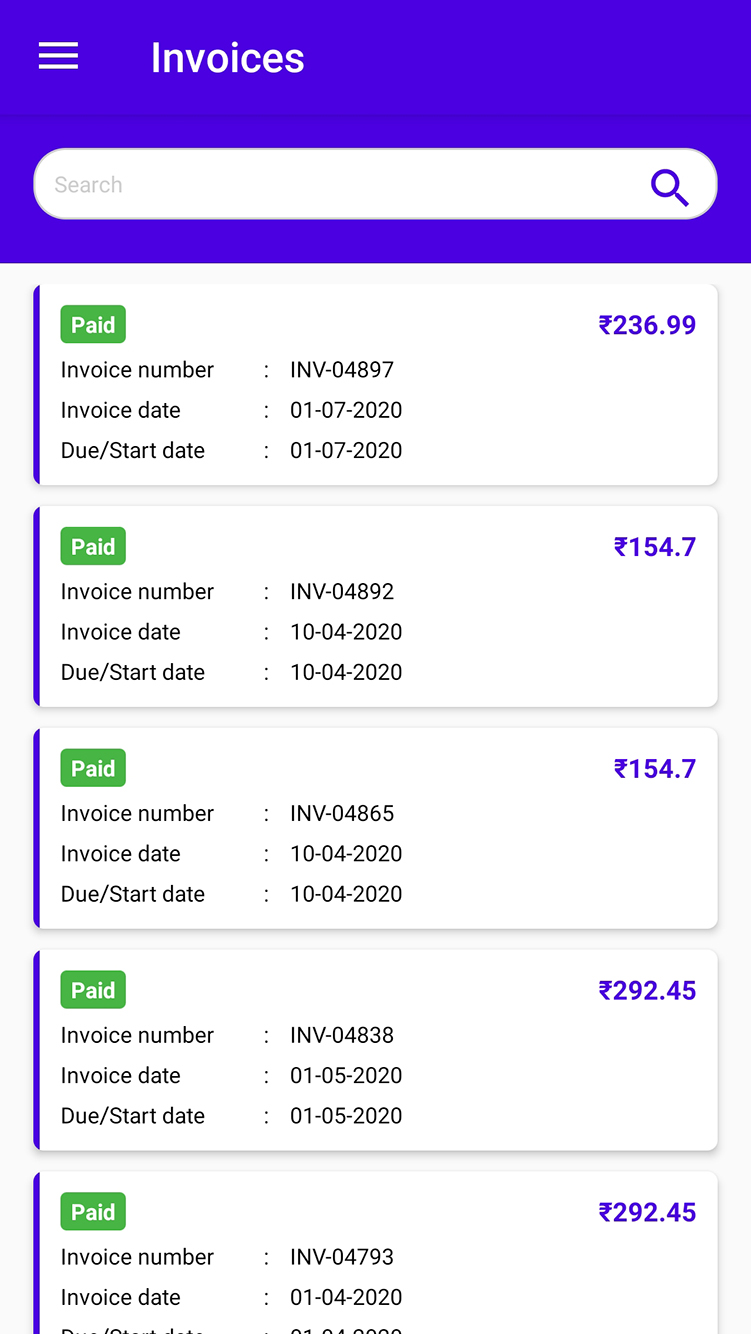Viewport: 751px width, 1334px height.
Task: Click the ₹154.7 amount for INV-04865
Action: pyautogui.click(x=654, y=769)
